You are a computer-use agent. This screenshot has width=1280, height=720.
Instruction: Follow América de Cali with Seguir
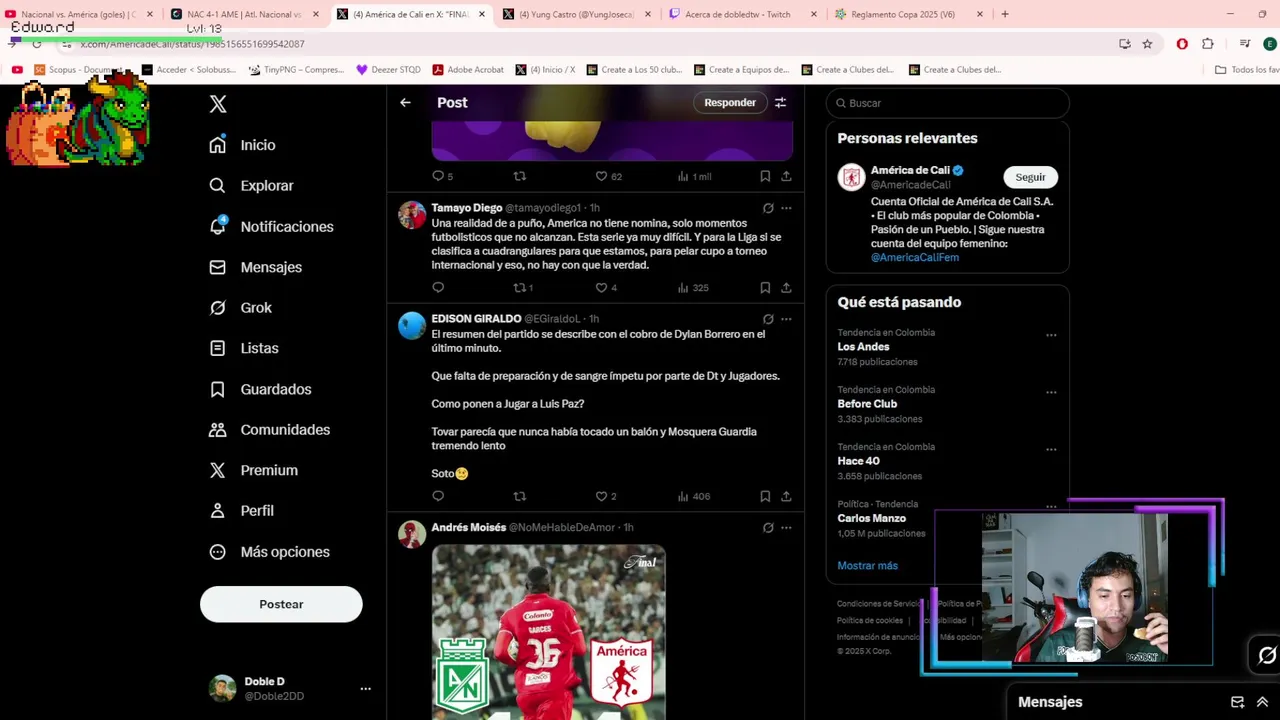1030,177
